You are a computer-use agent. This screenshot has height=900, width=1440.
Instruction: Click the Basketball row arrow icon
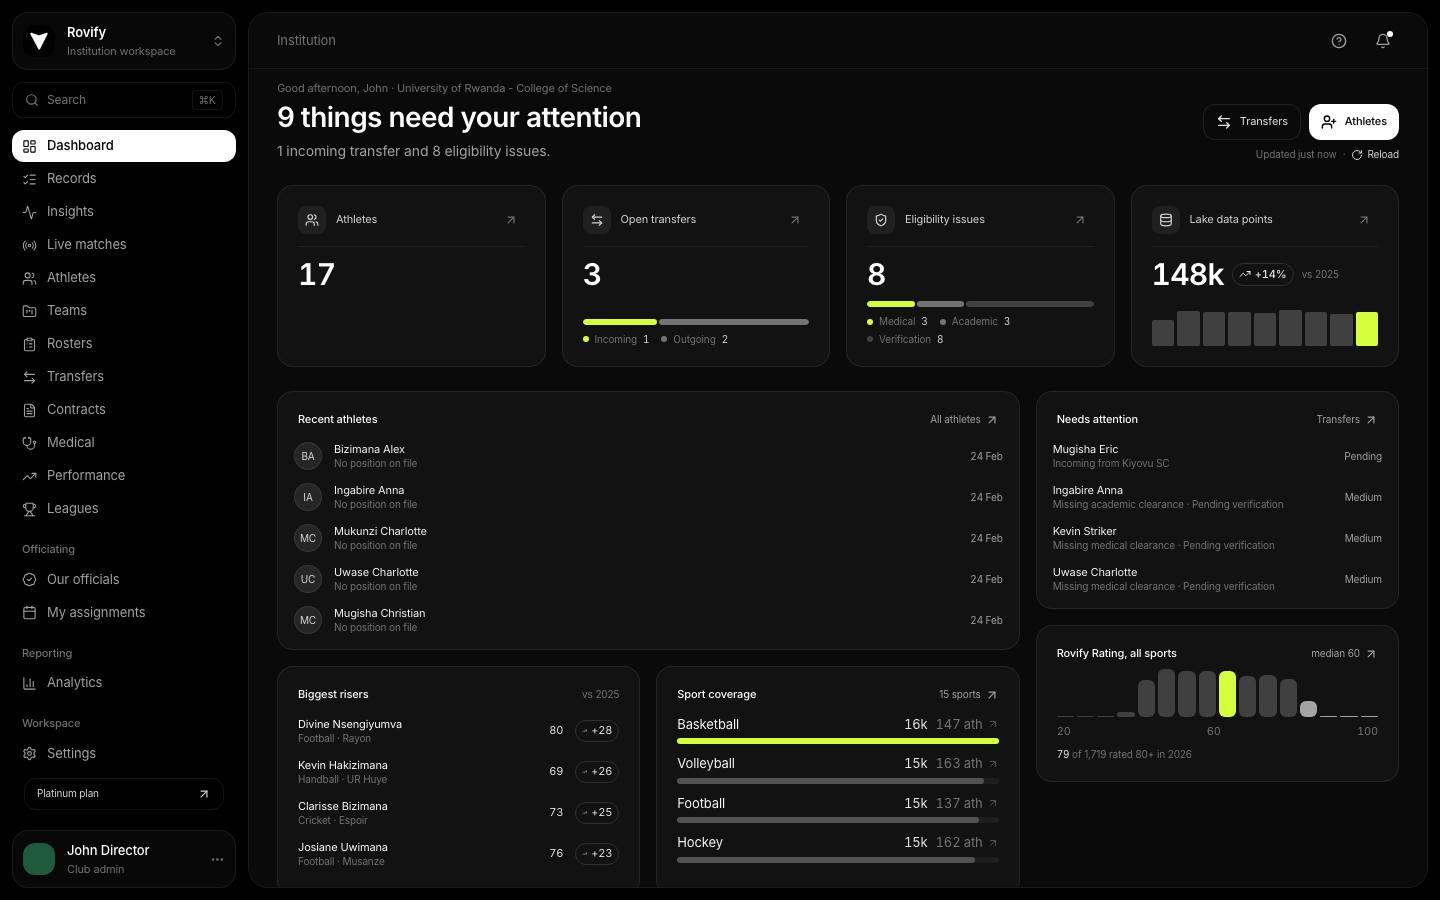pos(993,724)
